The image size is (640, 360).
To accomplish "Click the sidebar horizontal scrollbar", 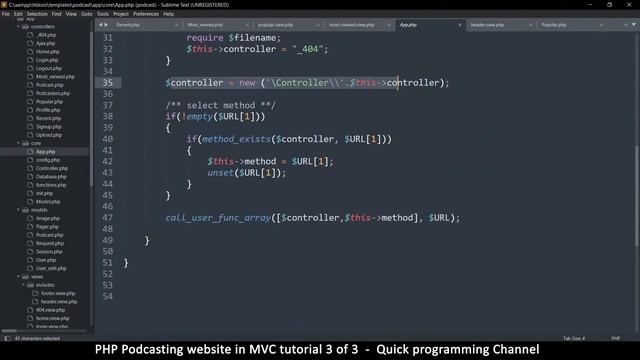I will 9,331.
